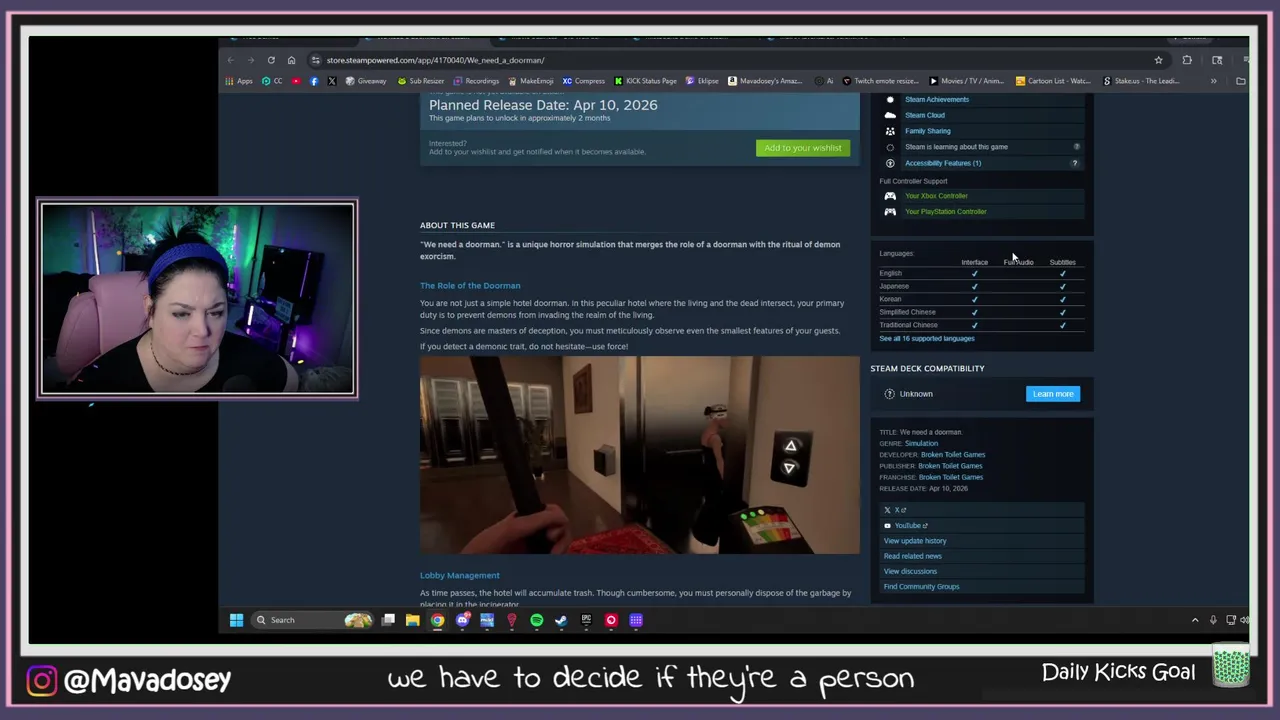Open the Recordings bookmark
Viewport: 1280px width, 720px height.
[476, 81]
